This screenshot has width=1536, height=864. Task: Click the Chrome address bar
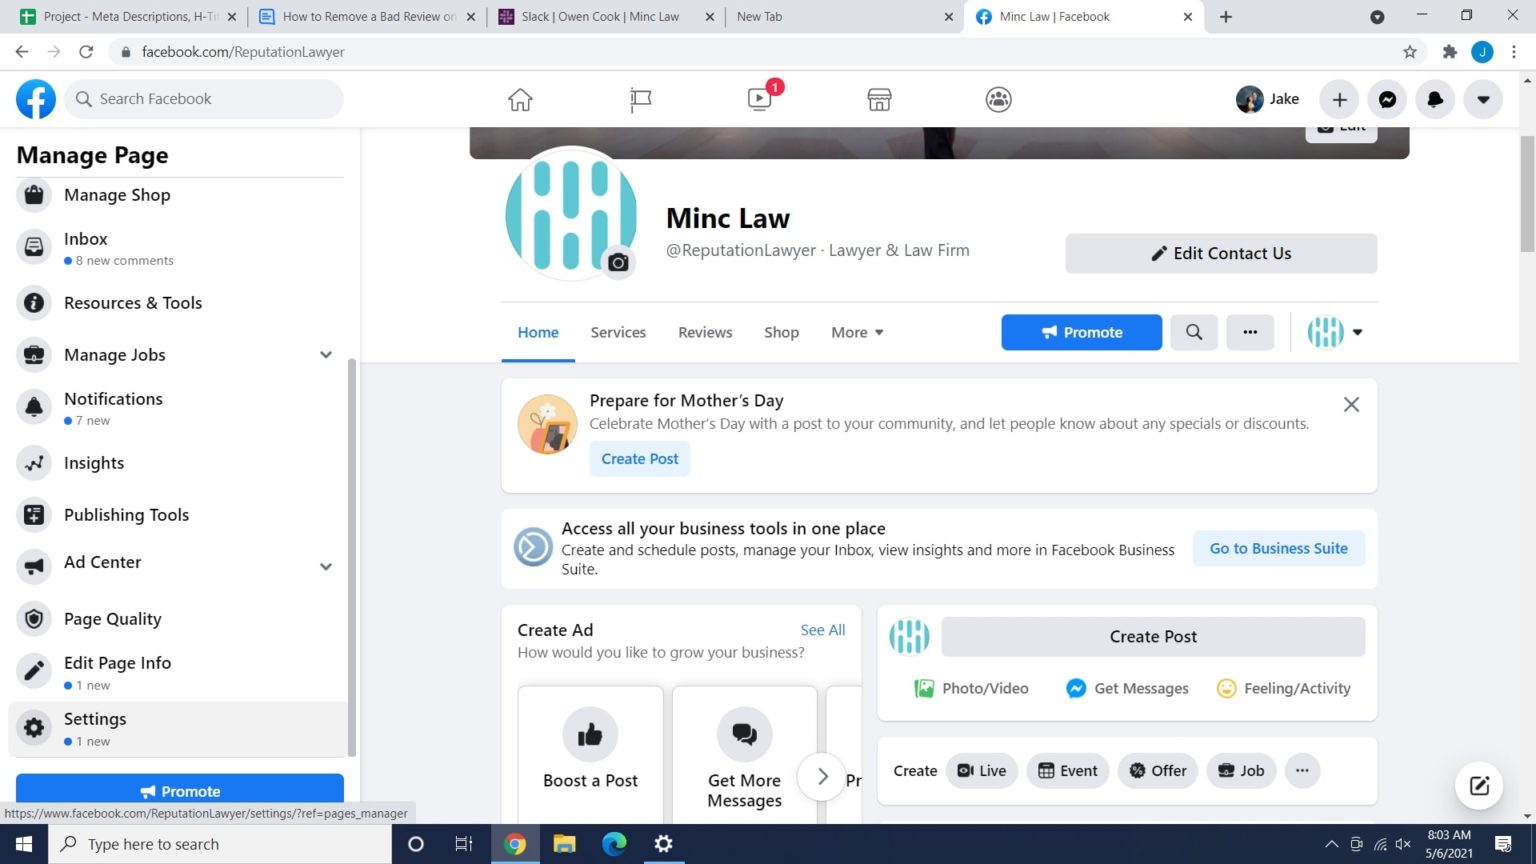[750, 52]
